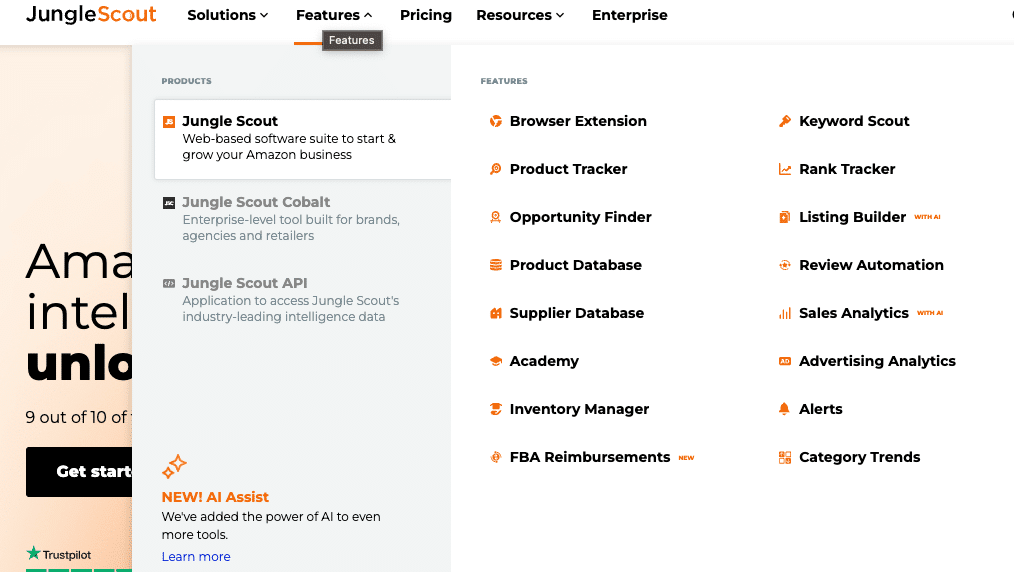Image resolution: width=1014 pixels, height=572 pixels.
Task: Click the Jungle Scout product icon
Action: point(169,122)
